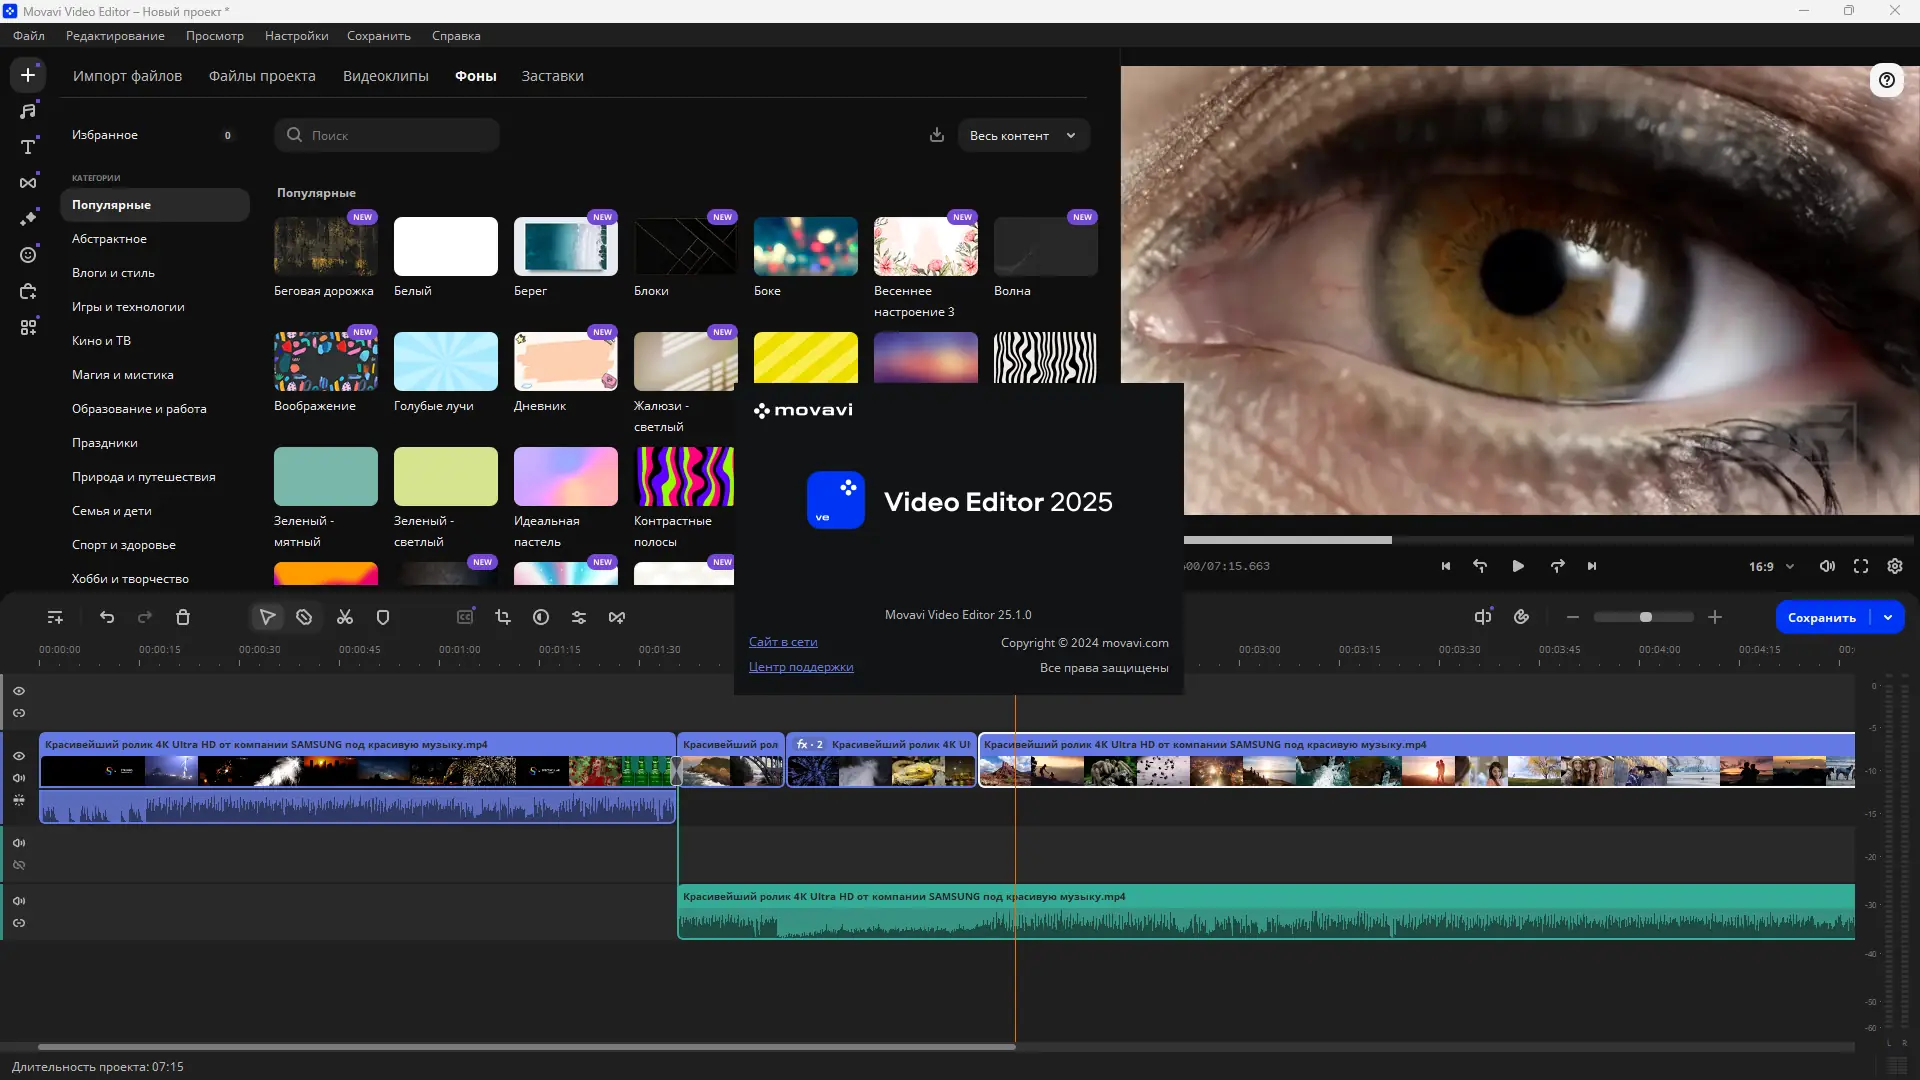Open the crop and rotate tool

[503, 618]
